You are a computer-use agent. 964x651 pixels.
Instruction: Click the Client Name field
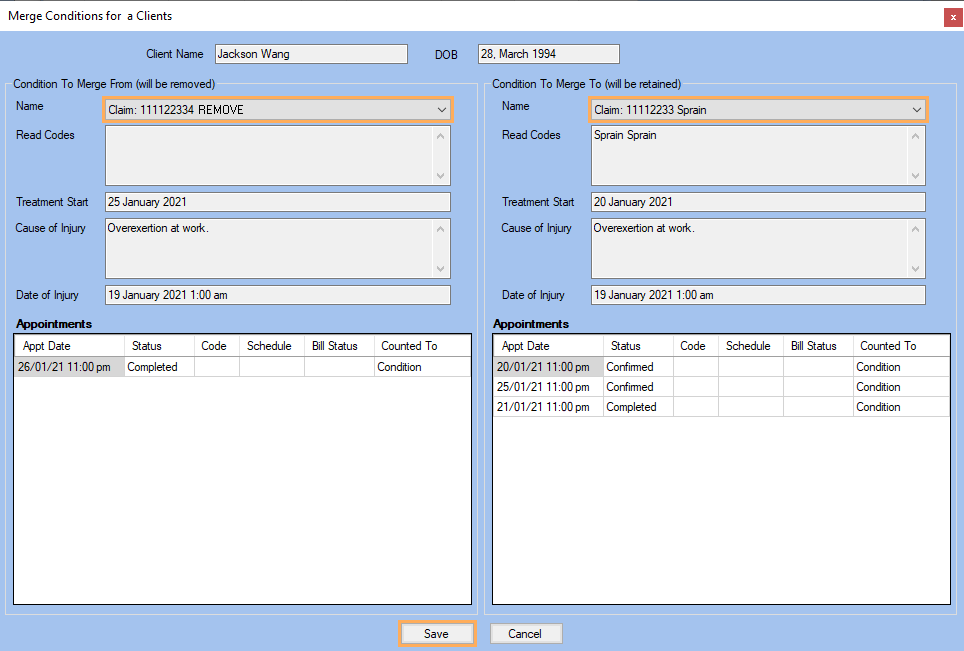311,54
